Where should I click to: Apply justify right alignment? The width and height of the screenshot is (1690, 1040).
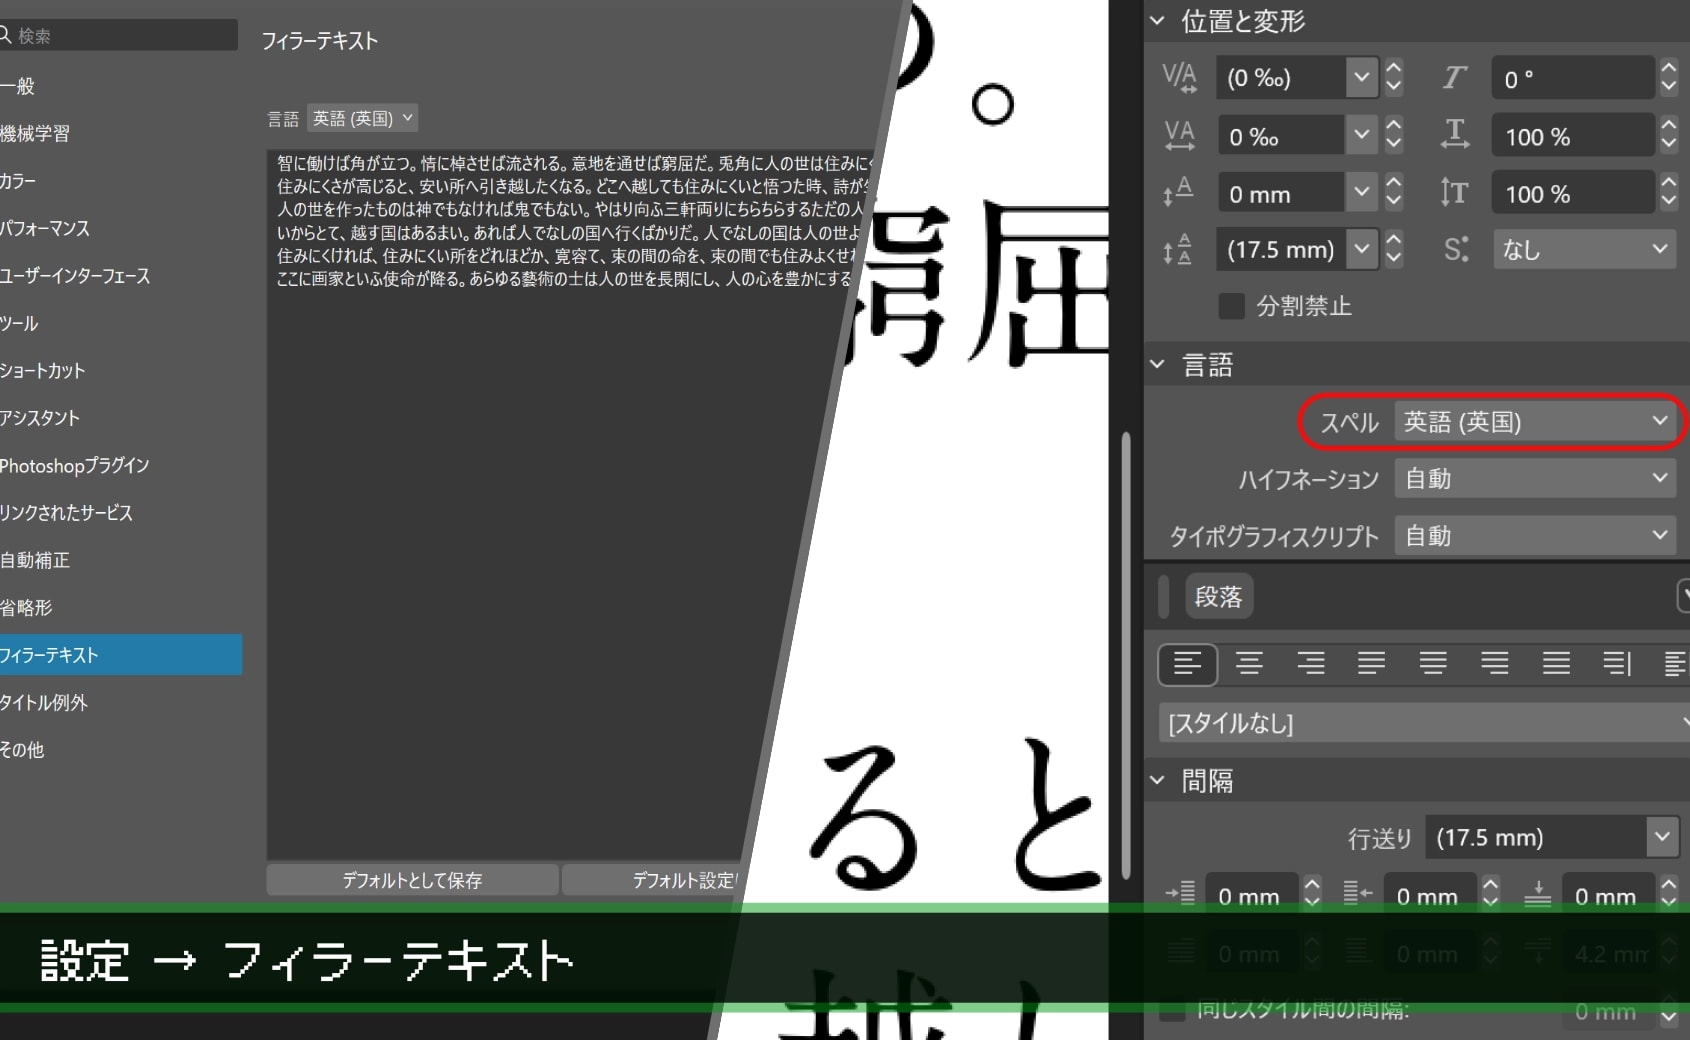[1495, 664]
